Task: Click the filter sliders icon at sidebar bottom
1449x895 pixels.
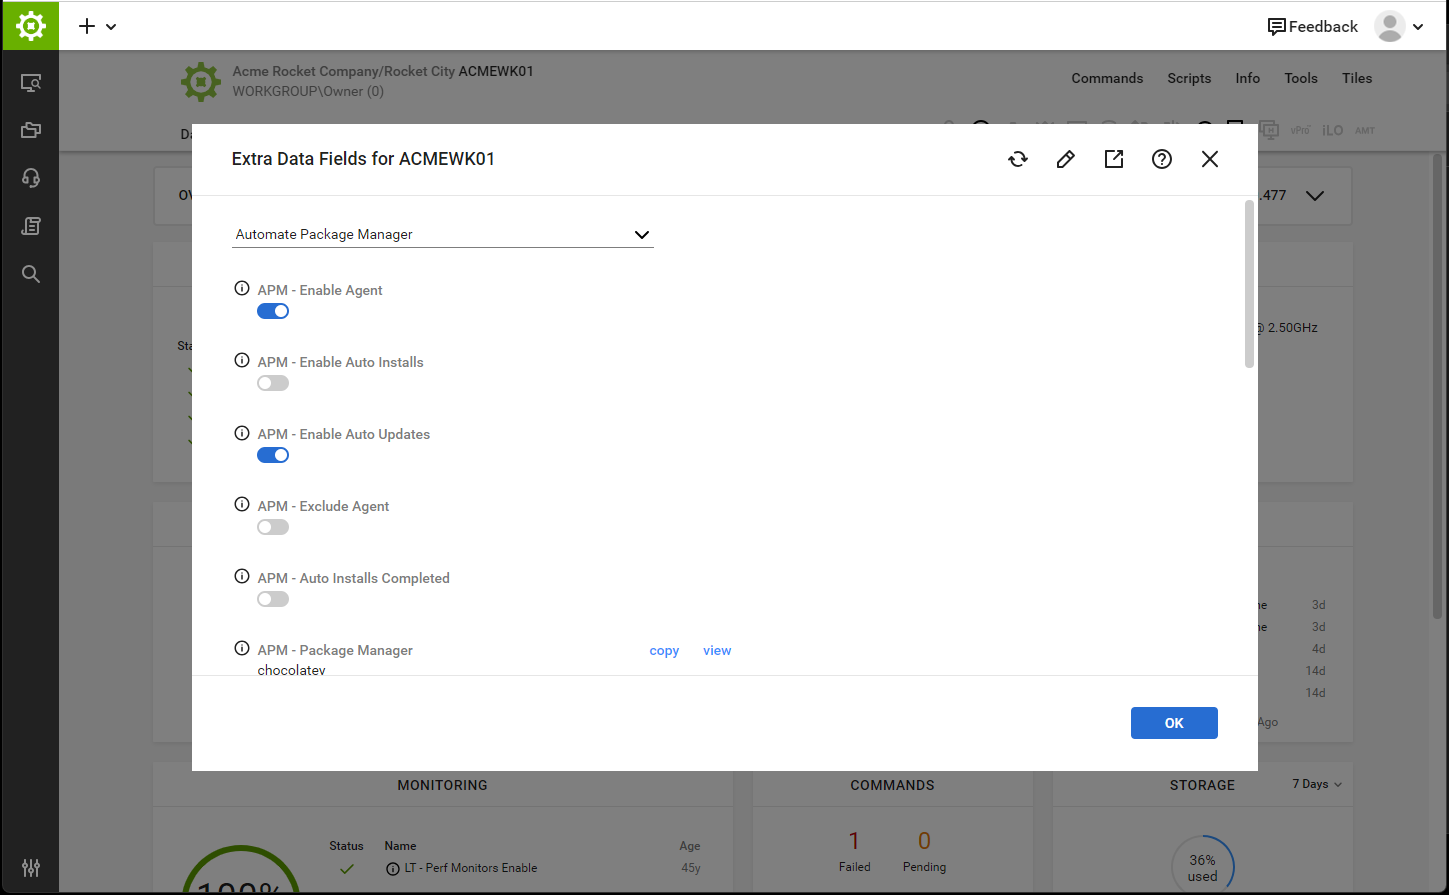Action: pyautogui.click(x=30, y=868)
